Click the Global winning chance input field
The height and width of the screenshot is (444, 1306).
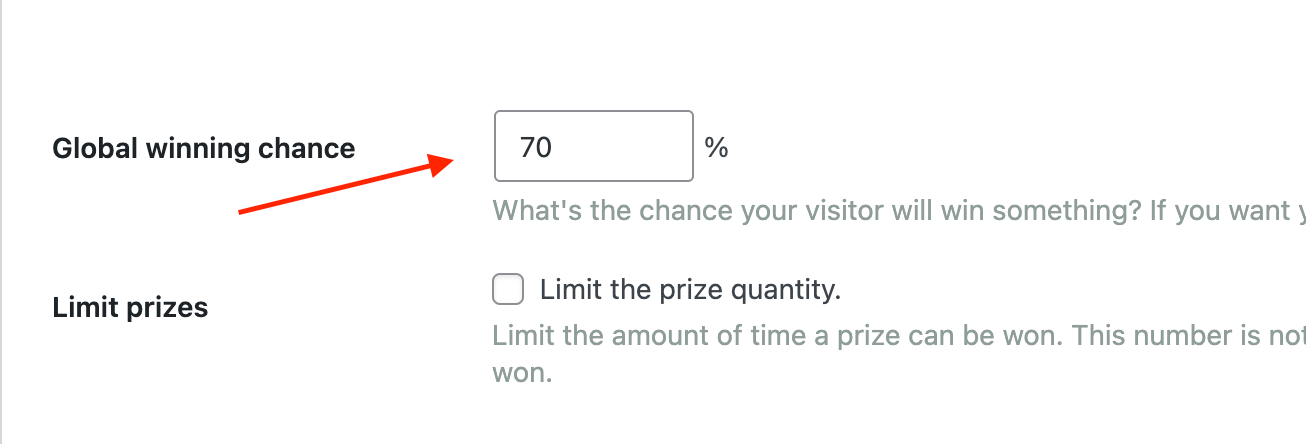594,146
